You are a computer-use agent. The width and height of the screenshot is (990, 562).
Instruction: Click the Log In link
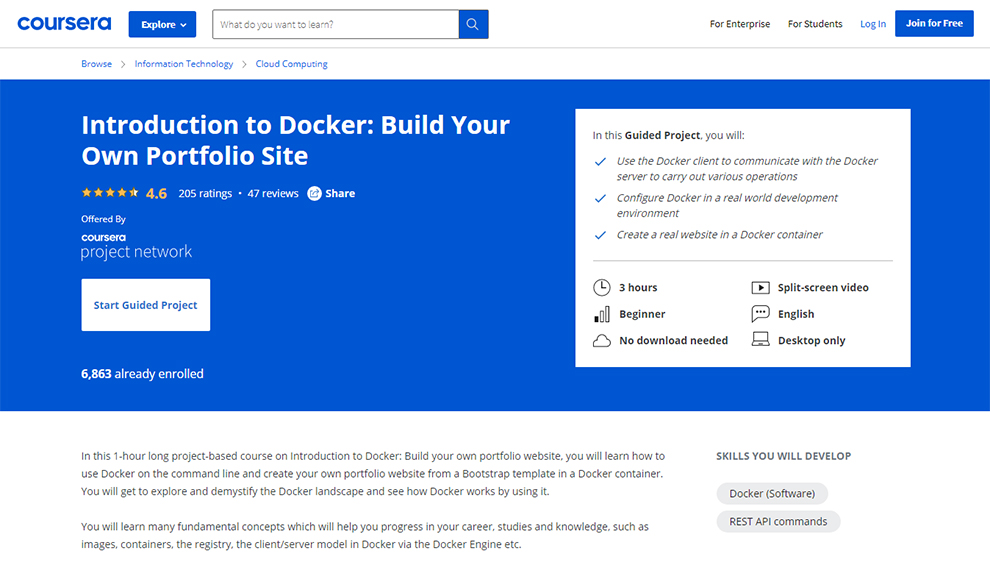[873, 24]
